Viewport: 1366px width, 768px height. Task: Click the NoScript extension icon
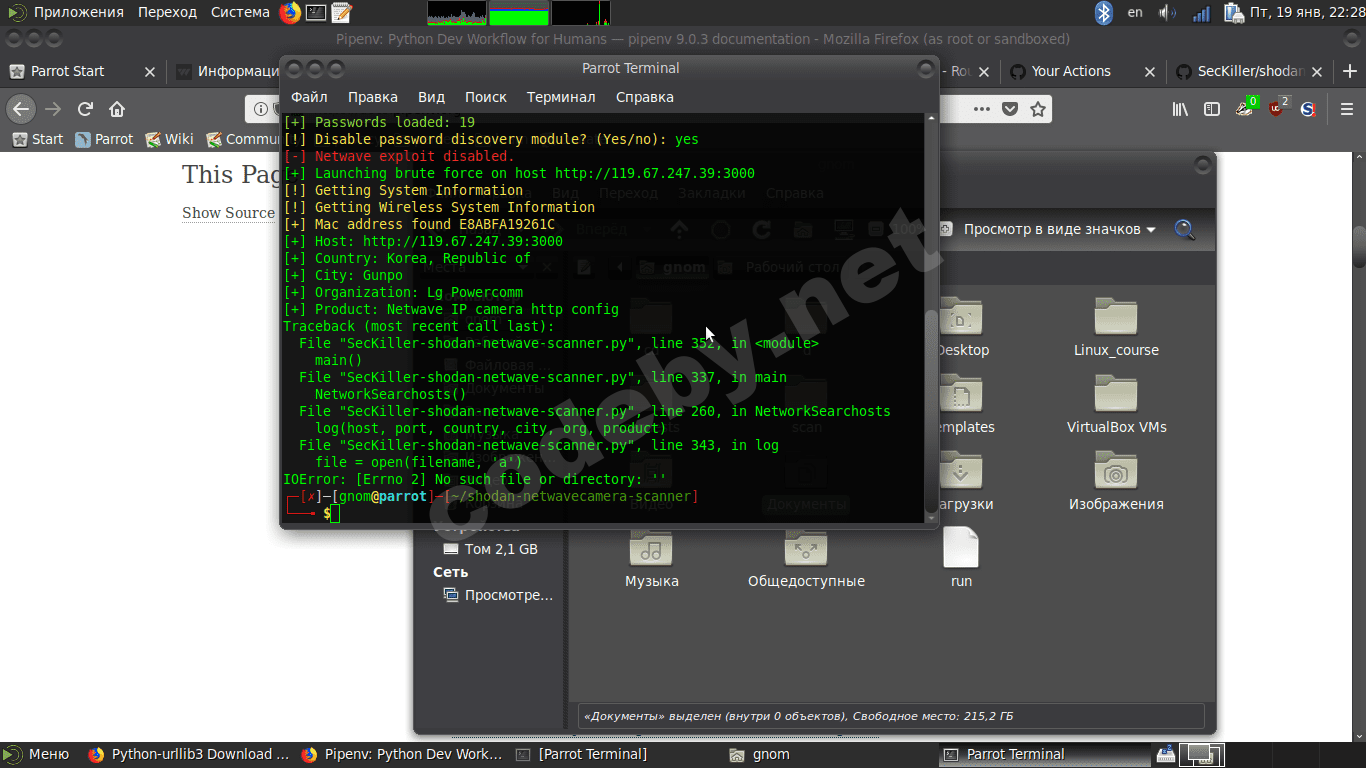[x=1308, y=108]
